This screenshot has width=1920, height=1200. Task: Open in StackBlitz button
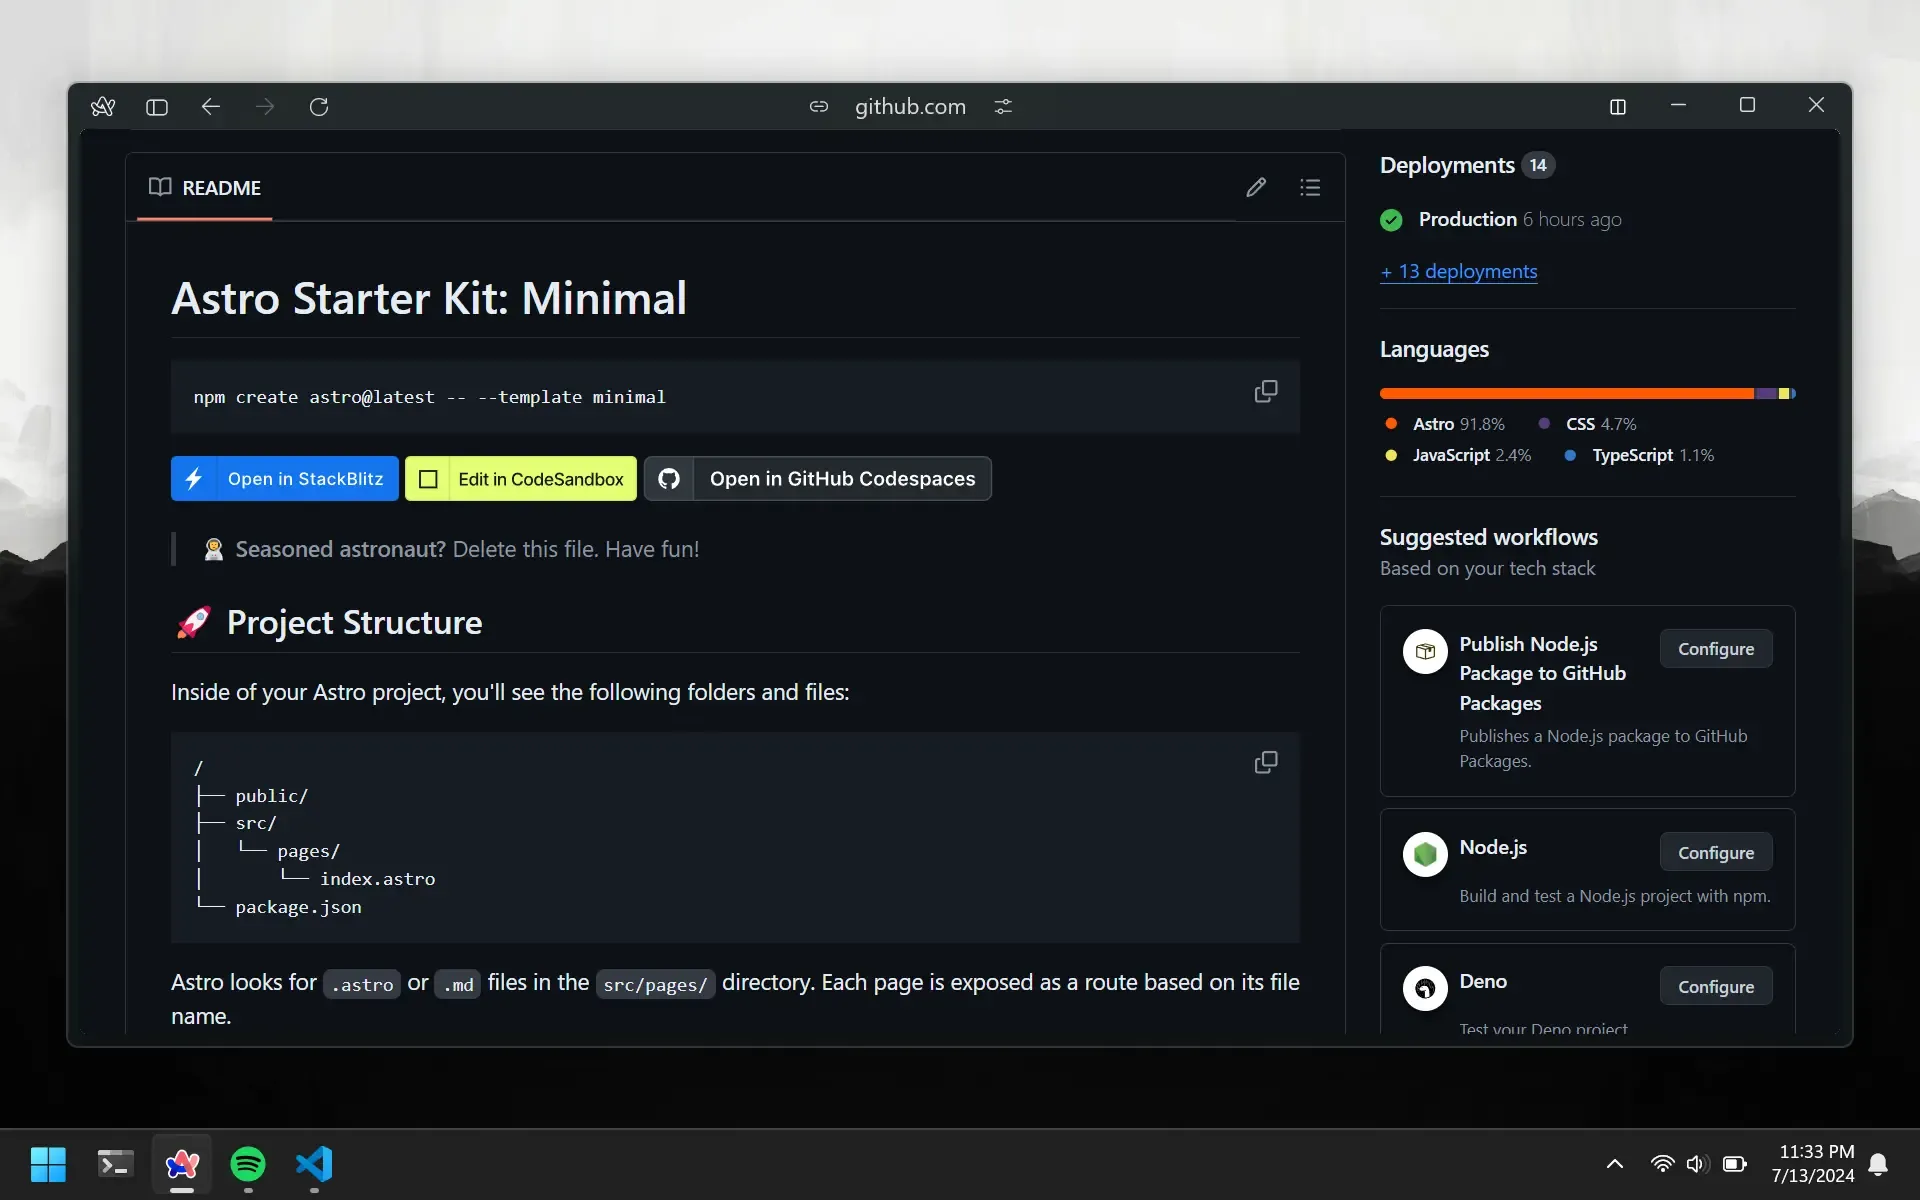click(x=285, y=479)
